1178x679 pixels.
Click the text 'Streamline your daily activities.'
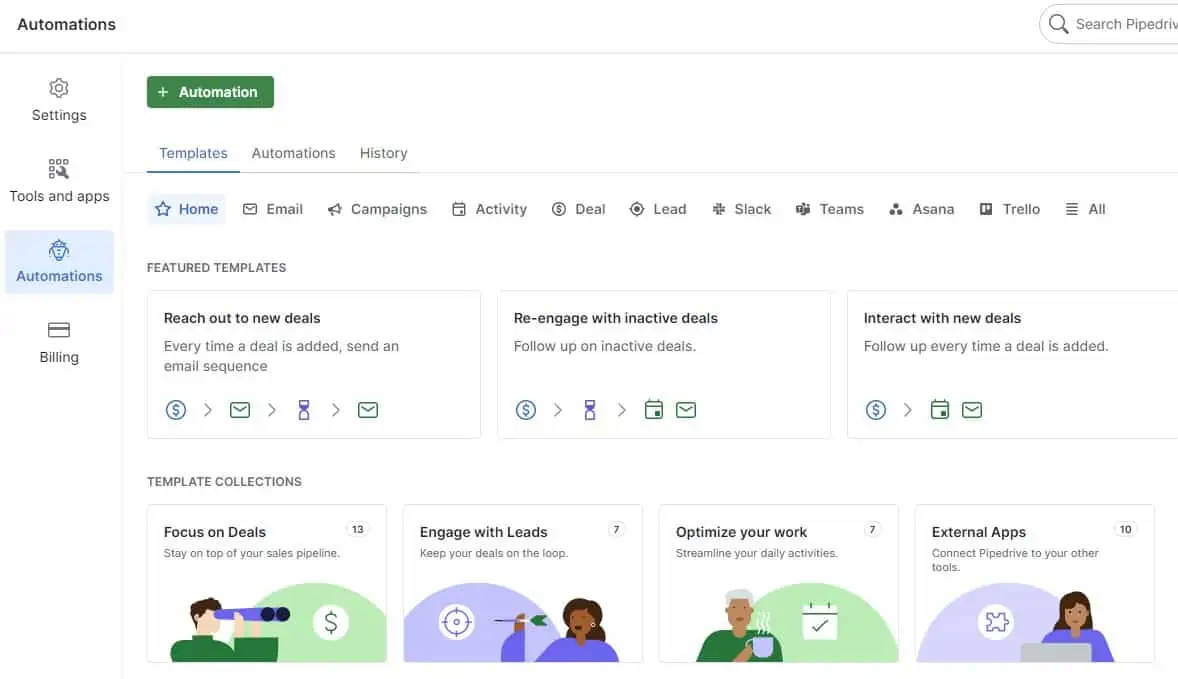tap(757, 554)
